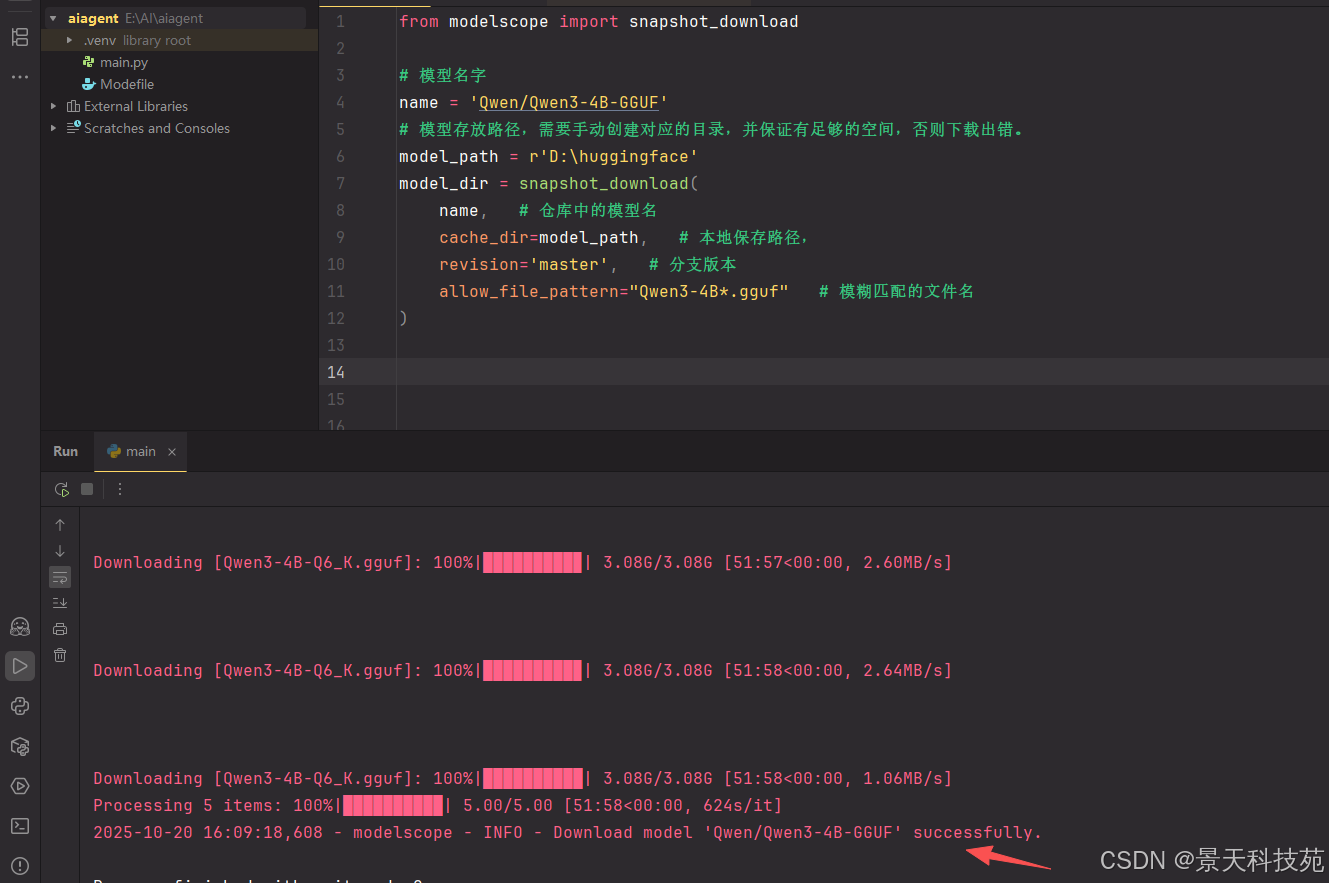Click the r'D:\huggingface' string
This screenshot has width=1329, height=883.
tap(613, 156)
